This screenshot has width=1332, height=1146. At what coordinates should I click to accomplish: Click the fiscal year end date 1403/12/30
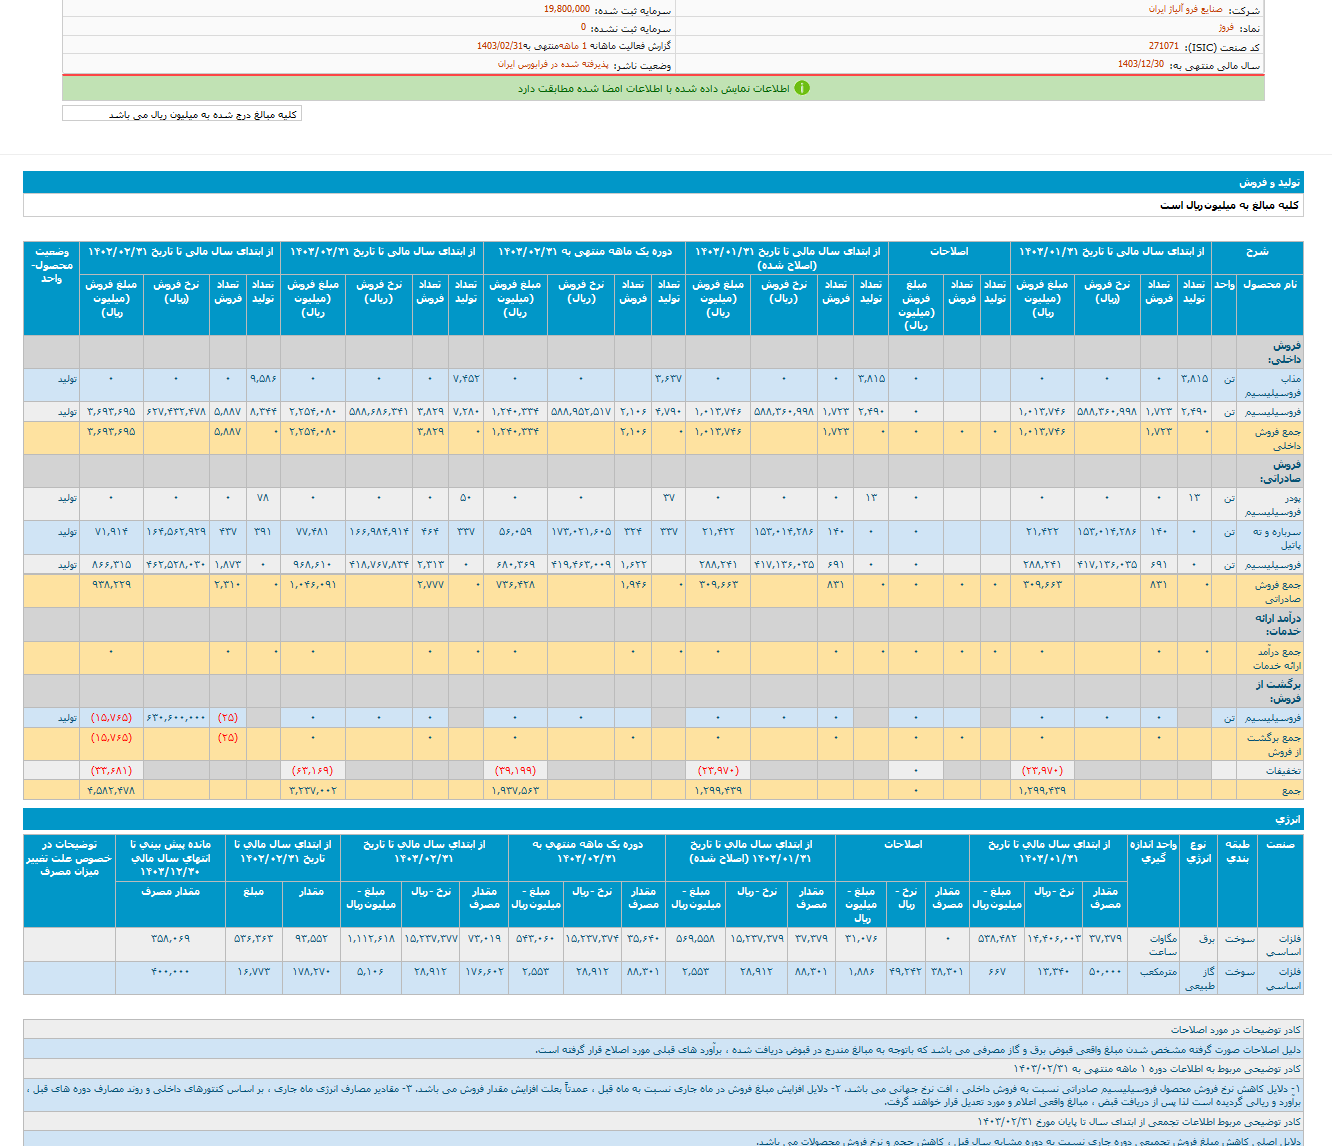[1140, 64]
